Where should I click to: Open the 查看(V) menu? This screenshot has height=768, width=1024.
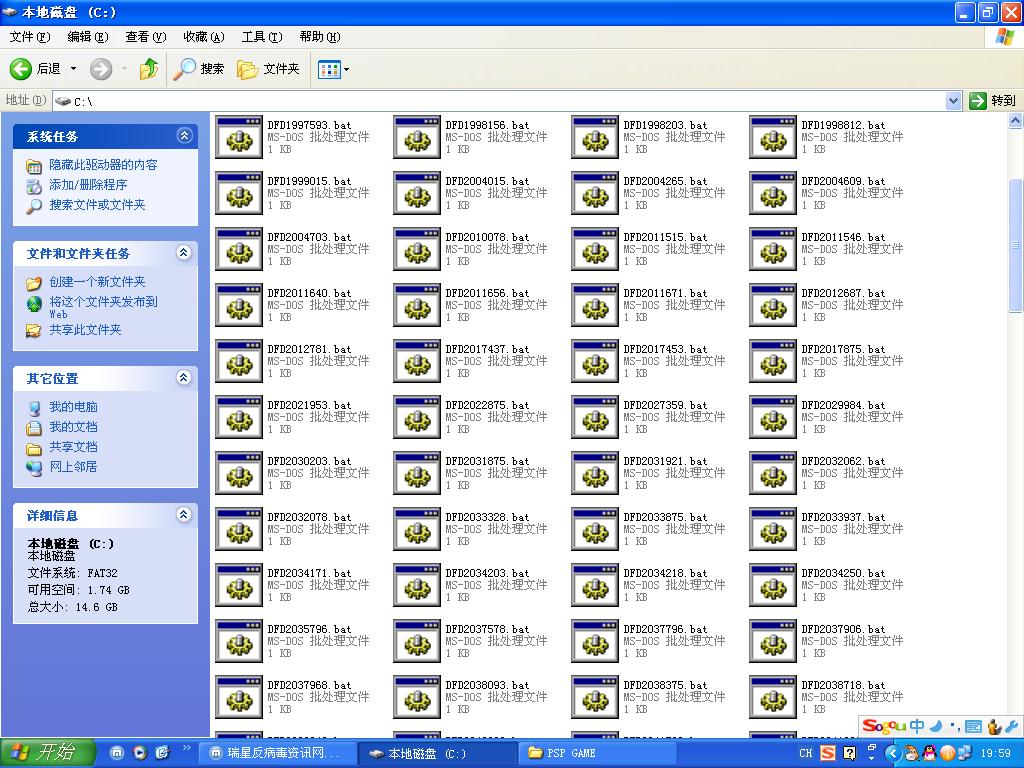point(145,37)
